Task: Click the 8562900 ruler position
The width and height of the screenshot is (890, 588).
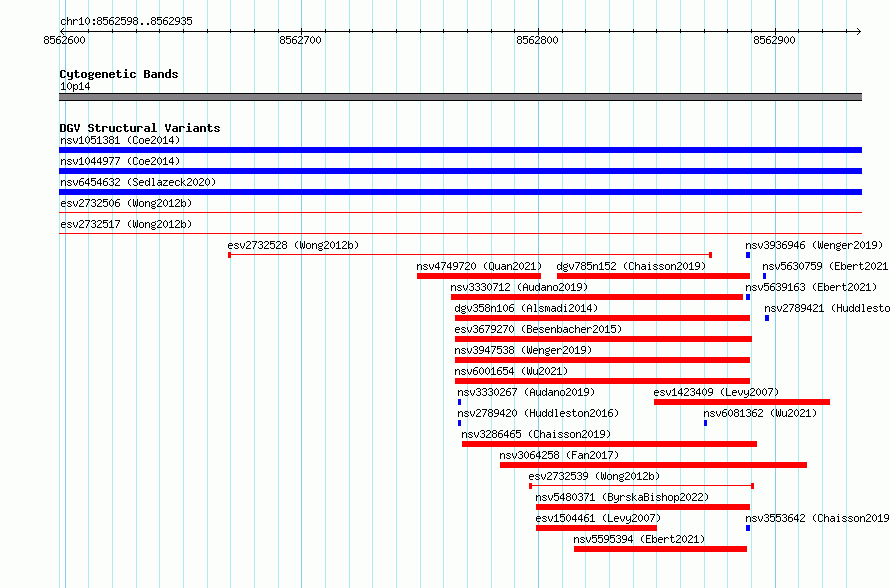Action: coord(774,40)
